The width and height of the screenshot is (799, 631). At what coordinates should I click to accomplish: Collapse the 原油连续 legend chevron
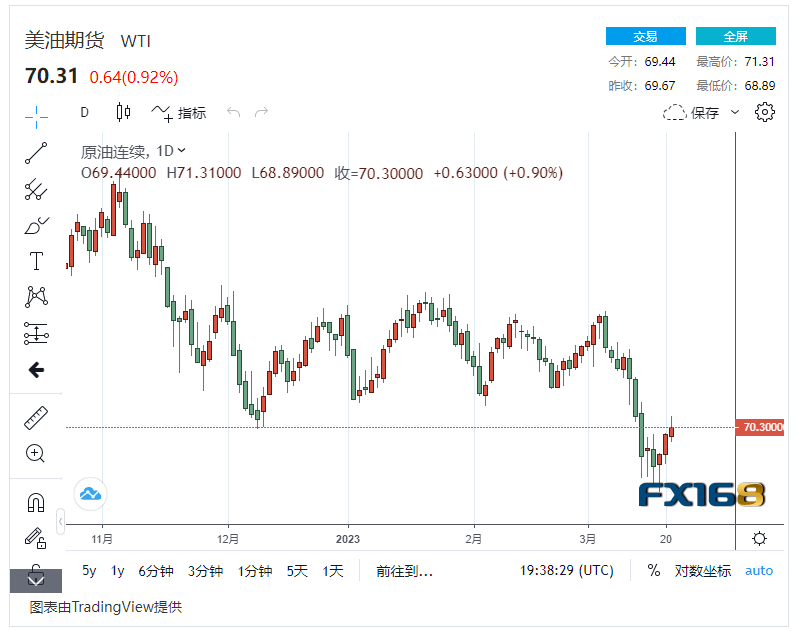tap(182, 151)
